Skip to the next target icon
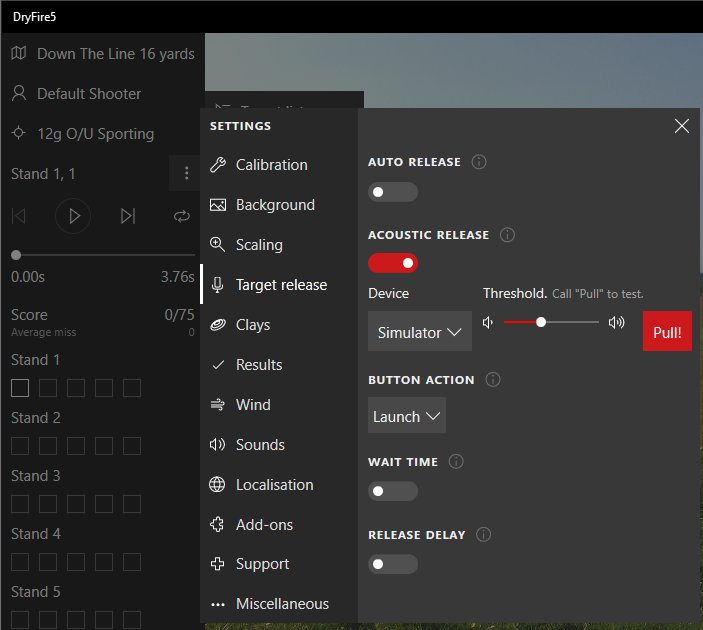 click(x=127, y=215)
